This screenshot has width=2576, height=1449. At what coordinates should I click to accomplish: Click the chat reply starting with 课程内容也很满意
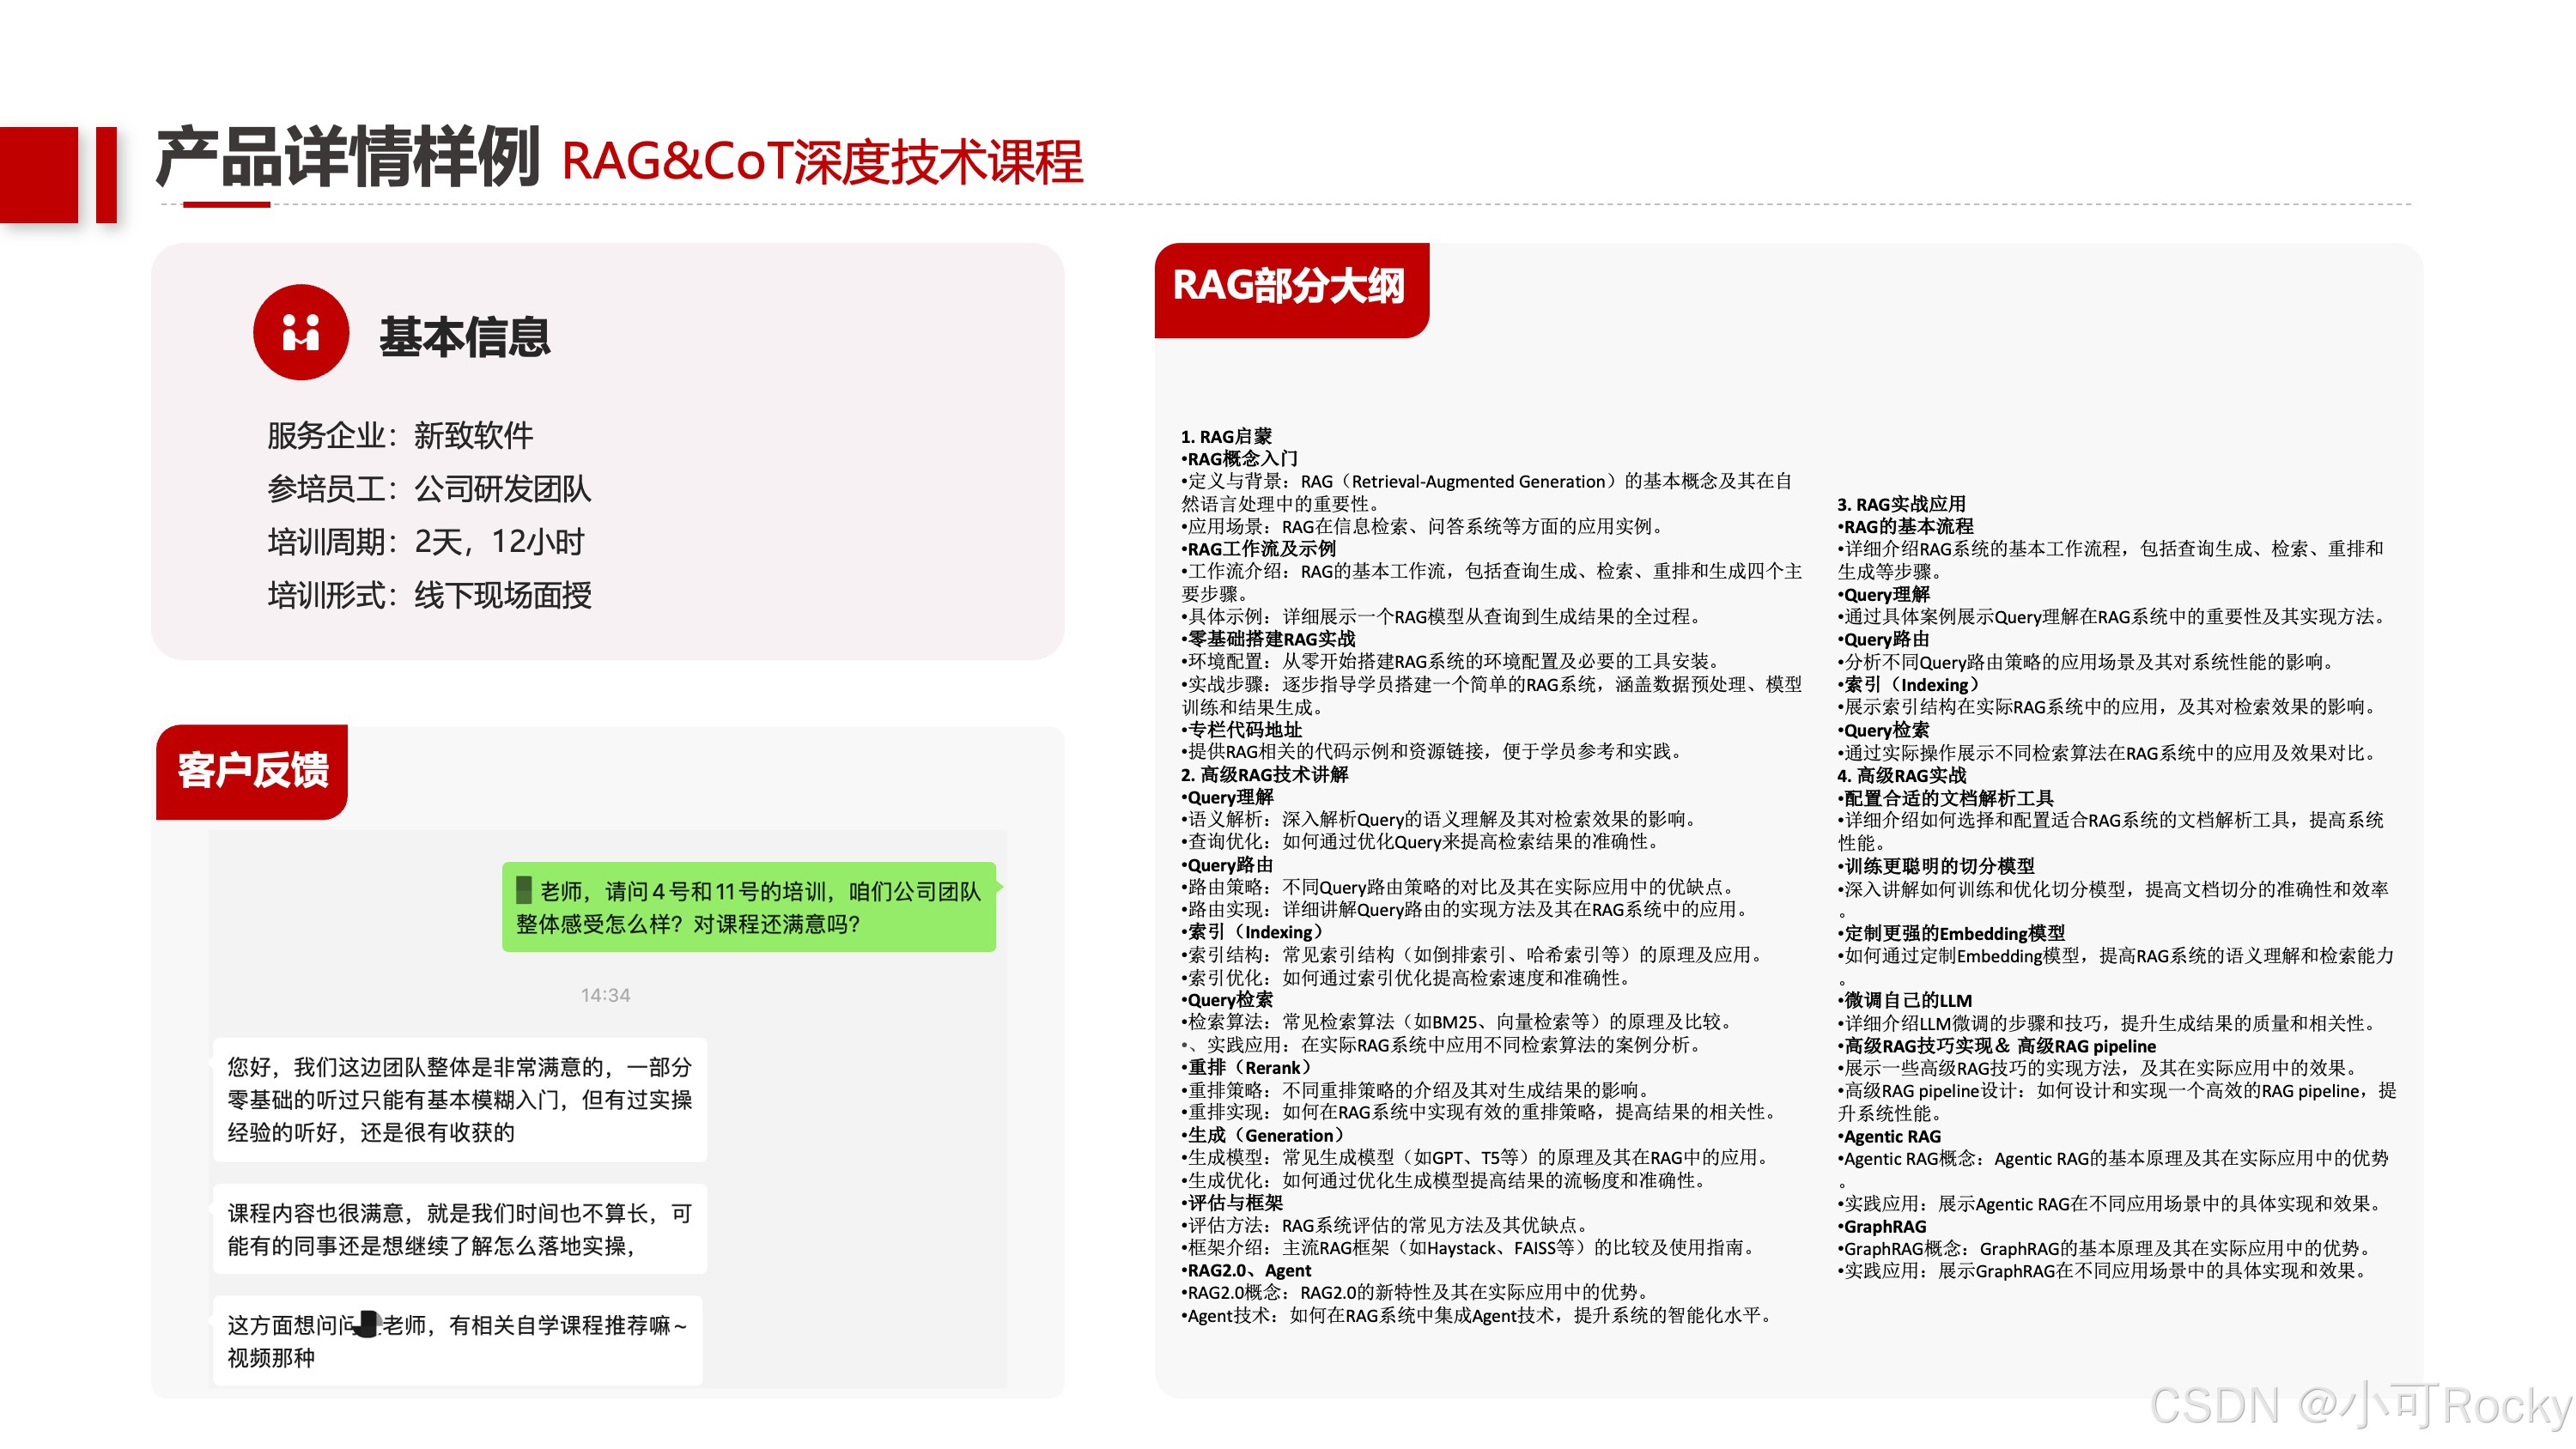point(459,1229)
